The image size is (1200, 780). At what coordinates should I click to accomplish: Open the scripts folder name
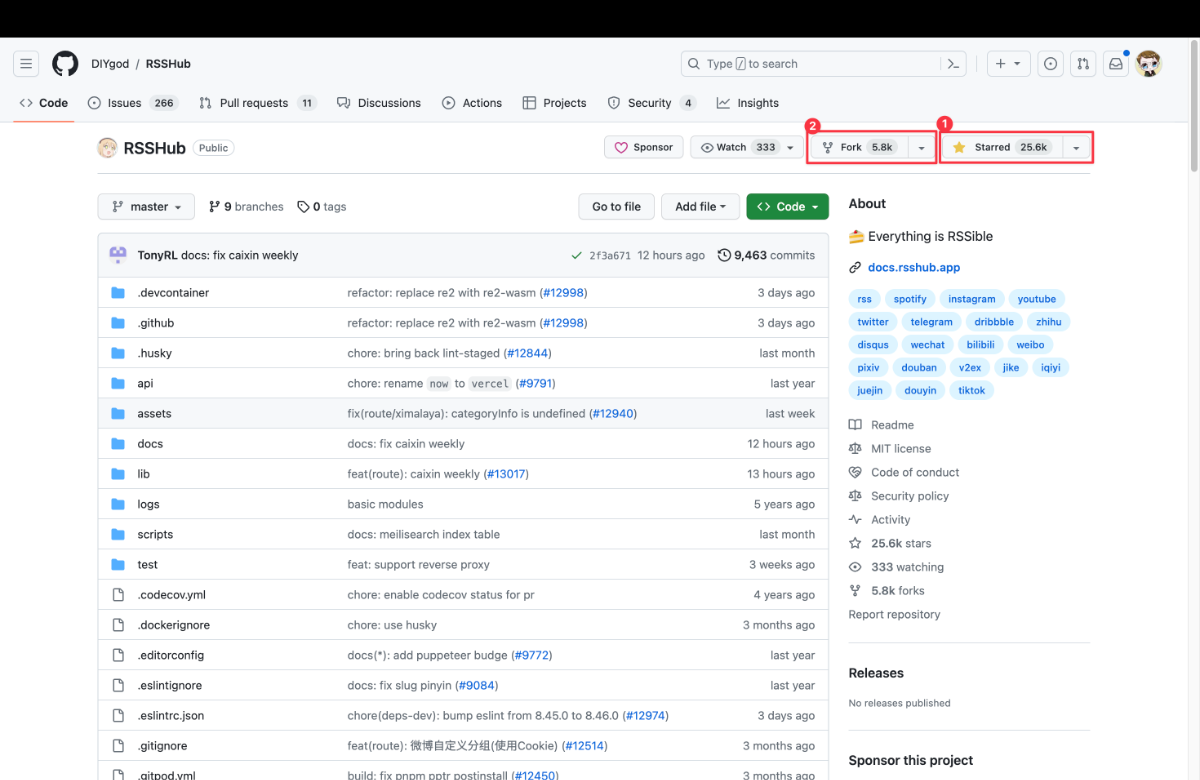155,535
